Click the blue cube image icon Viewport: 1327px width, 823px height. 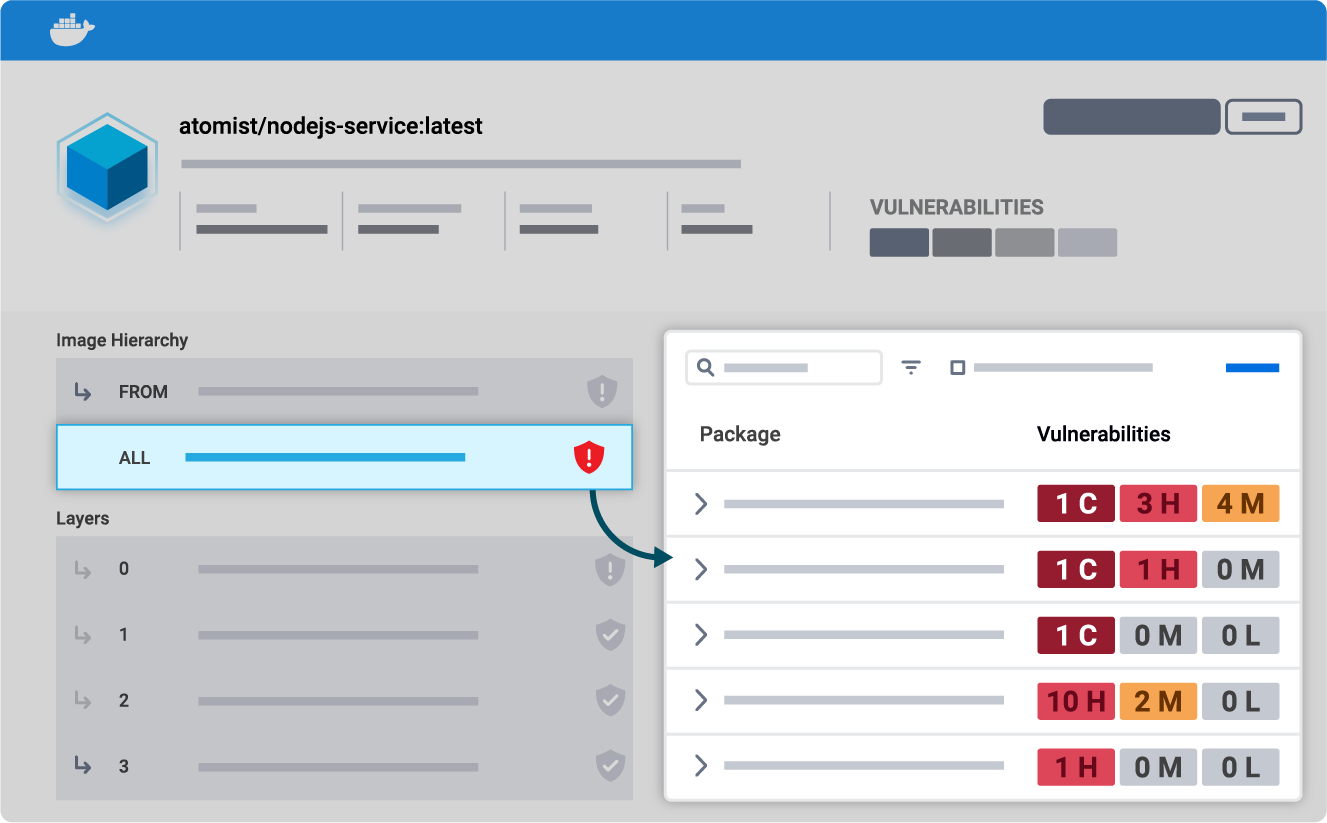107,167
